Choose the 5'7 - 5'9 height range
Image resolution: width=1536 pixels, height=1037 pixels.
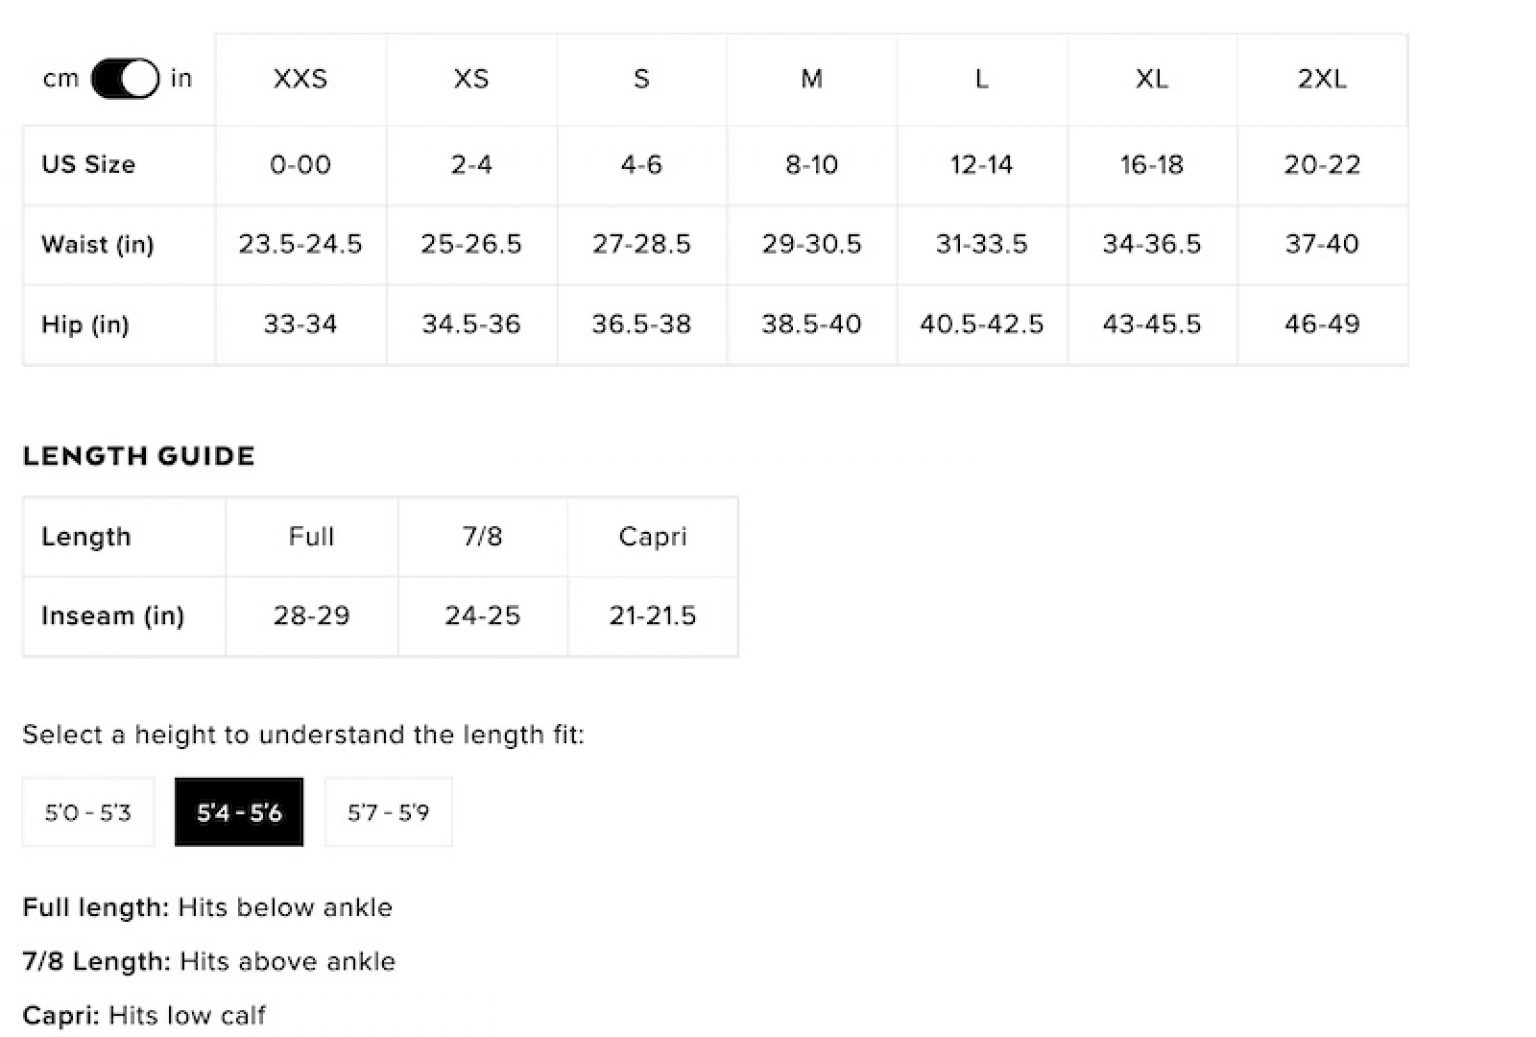click(x=388, y=812)
